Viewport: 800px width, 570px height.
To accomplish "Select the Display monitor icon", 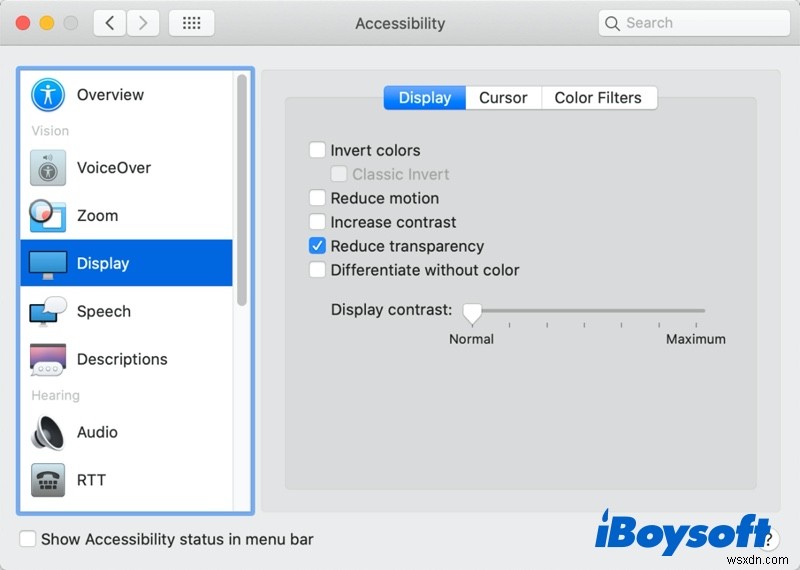I will 48,264.
